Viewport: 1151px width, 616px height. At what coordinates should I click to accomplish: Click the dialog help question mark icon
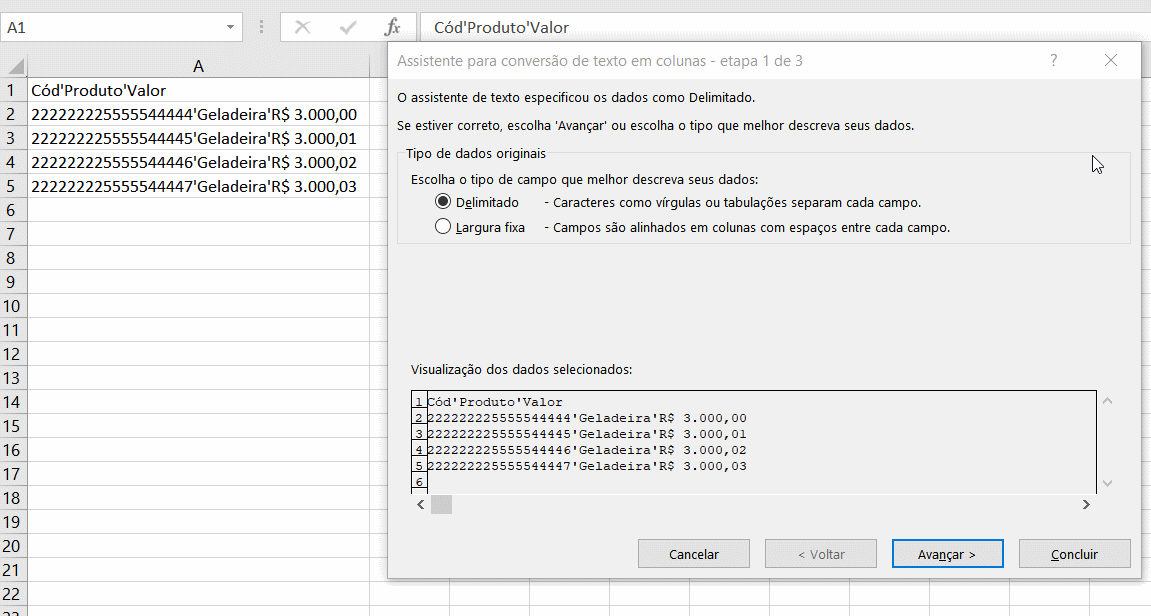click(1053, 61)
